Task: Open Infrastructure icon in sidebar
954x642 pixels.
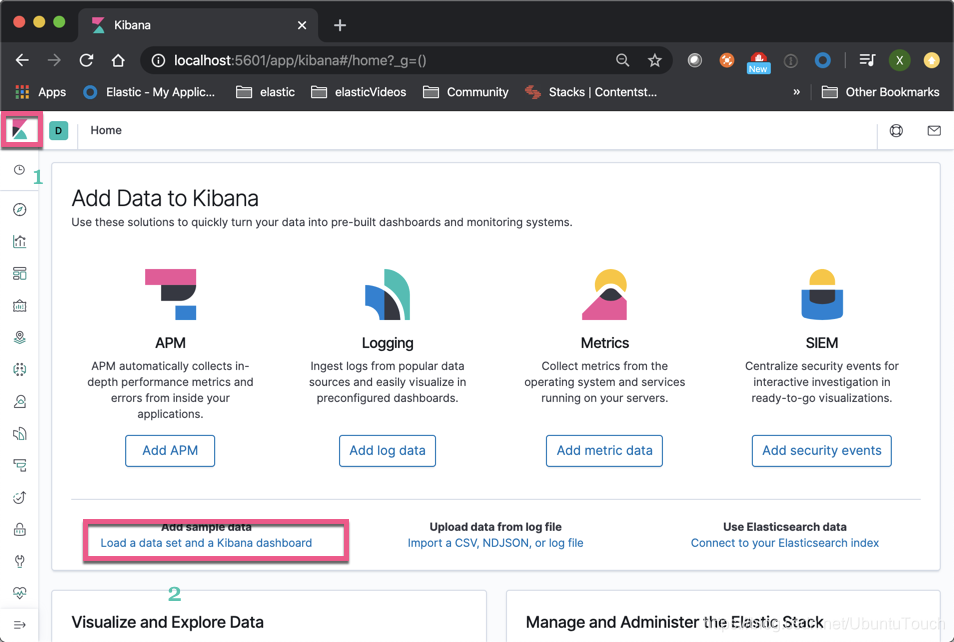Action: 19,402
